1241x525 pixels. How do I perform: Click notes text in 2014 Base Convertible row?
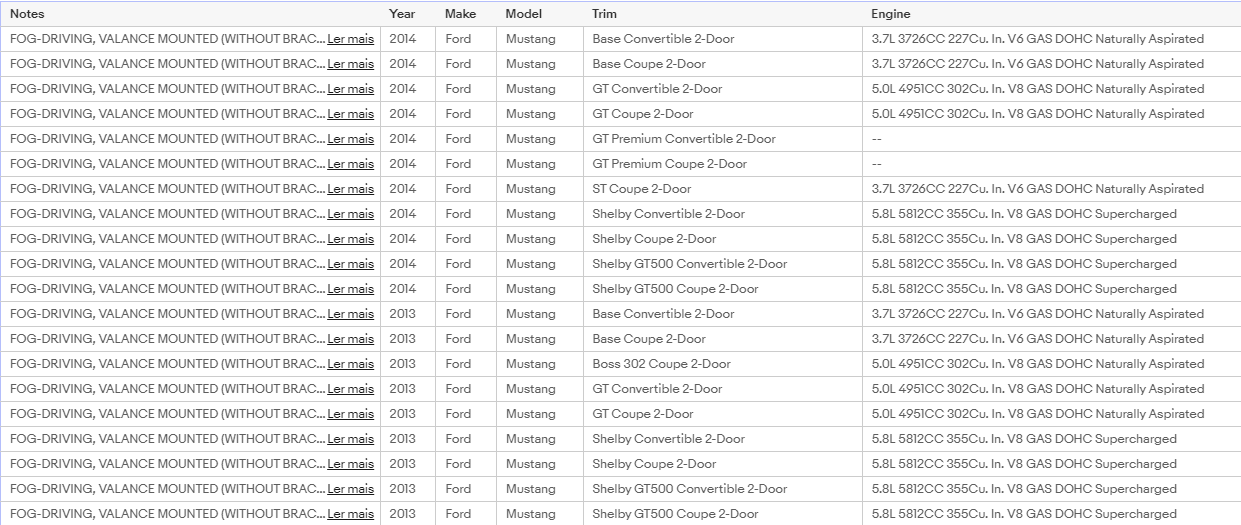point(168,39)
